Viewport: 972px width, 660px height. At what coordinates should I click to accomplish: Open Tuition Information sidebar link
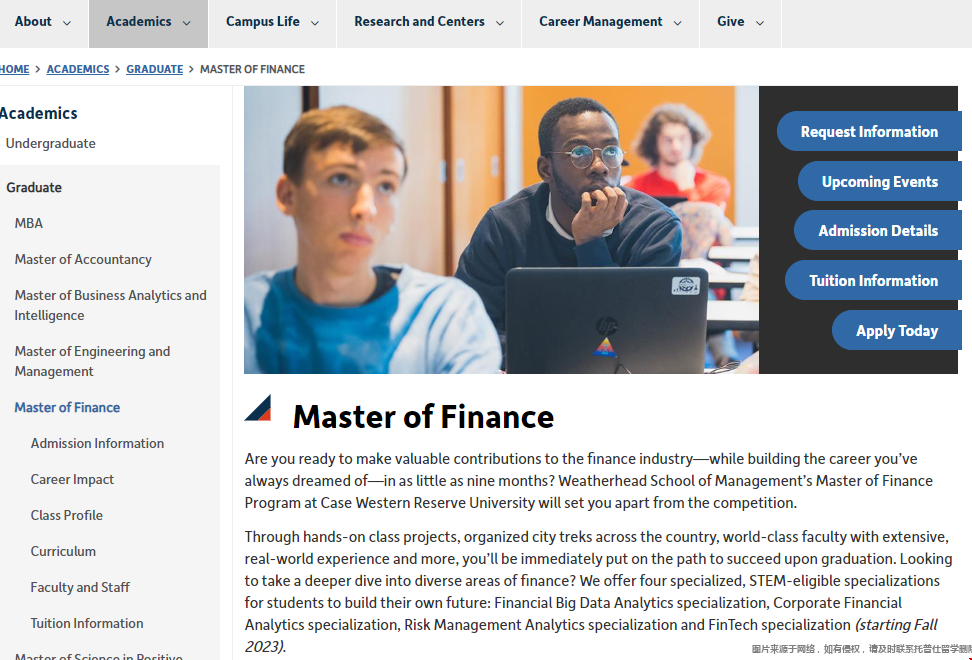click(x=87, y=623)
